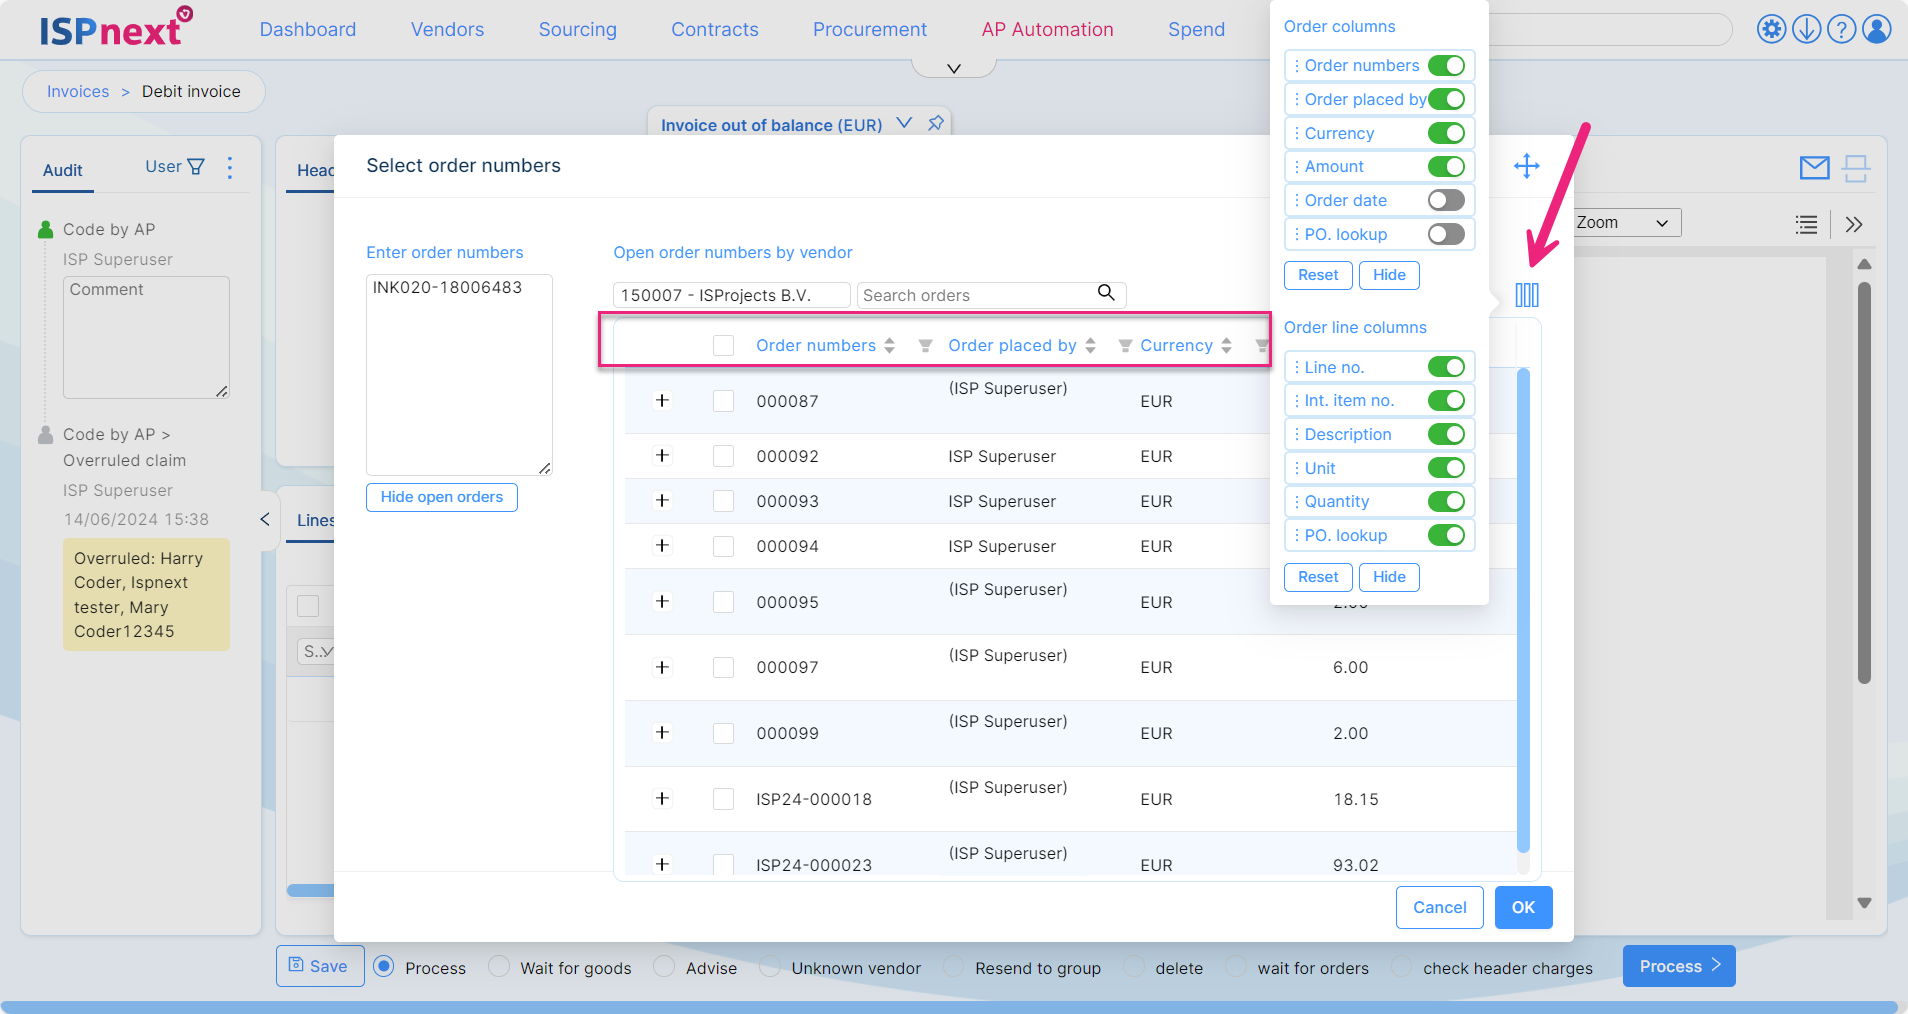This screenshot has width=1908, height=1014.
Task: Open the three-dot menu in Audit panel
Action: pyautogui.click(x=230, y=167)
